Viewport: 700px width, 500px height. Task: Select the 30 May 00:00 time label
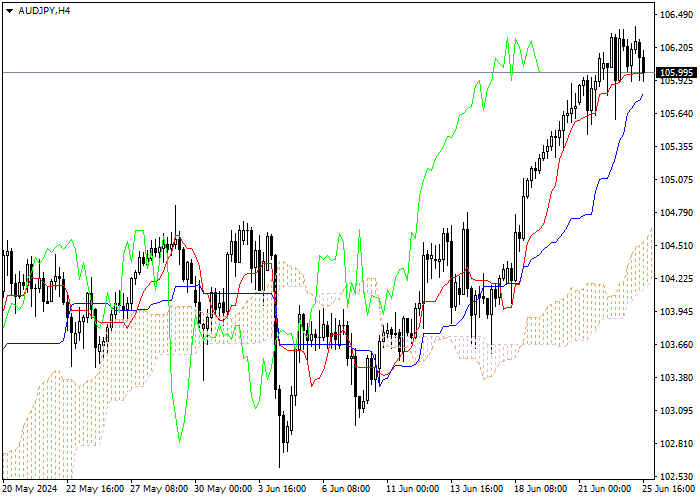[x=224, y=489]
